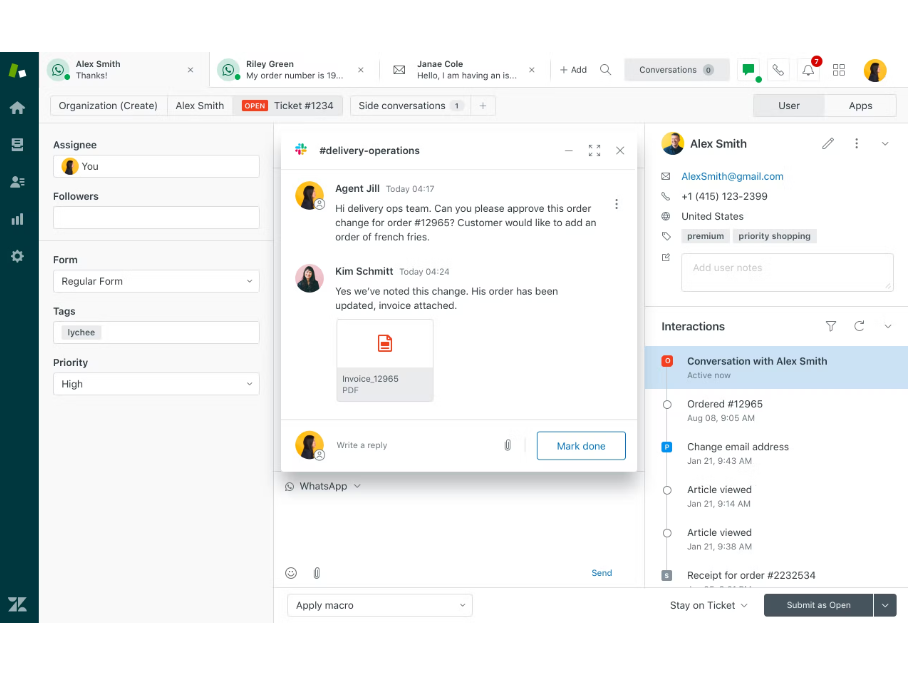Click the Interactions filter funnel icon
Viewport: 908px width, 676px height.
point(831,326)
